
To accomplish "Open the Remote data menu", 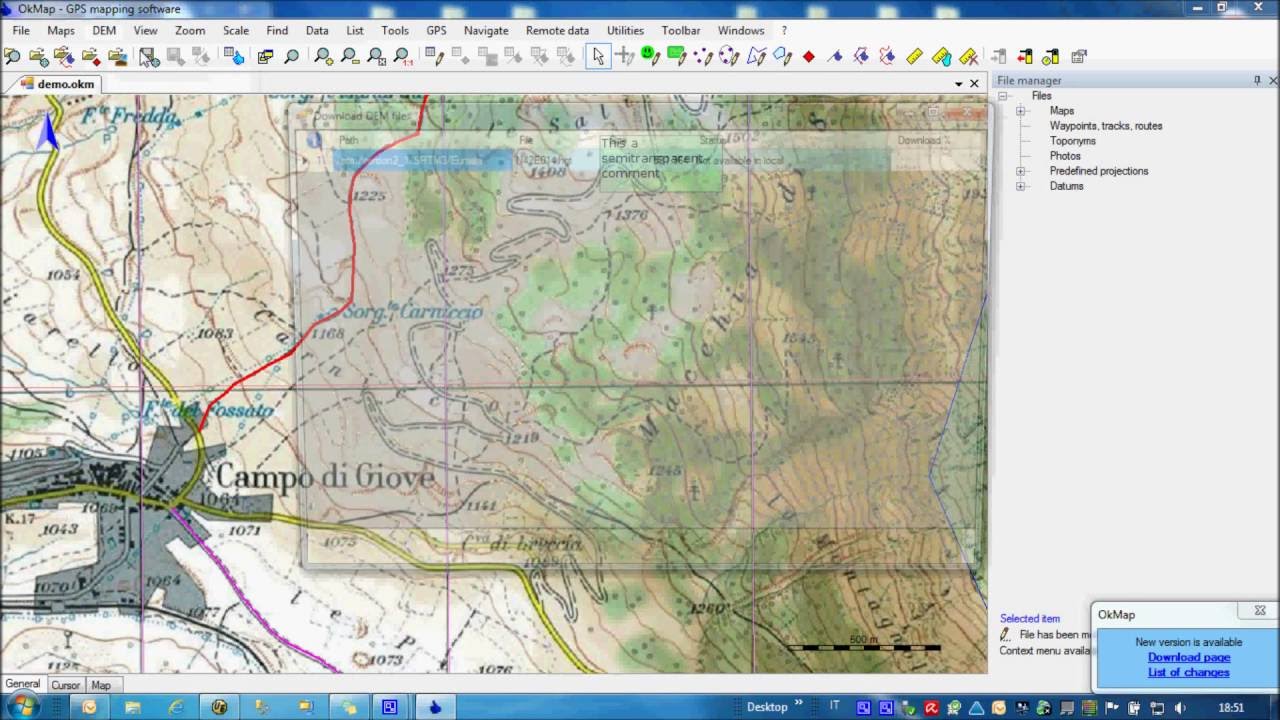I will tap(557, 30).
